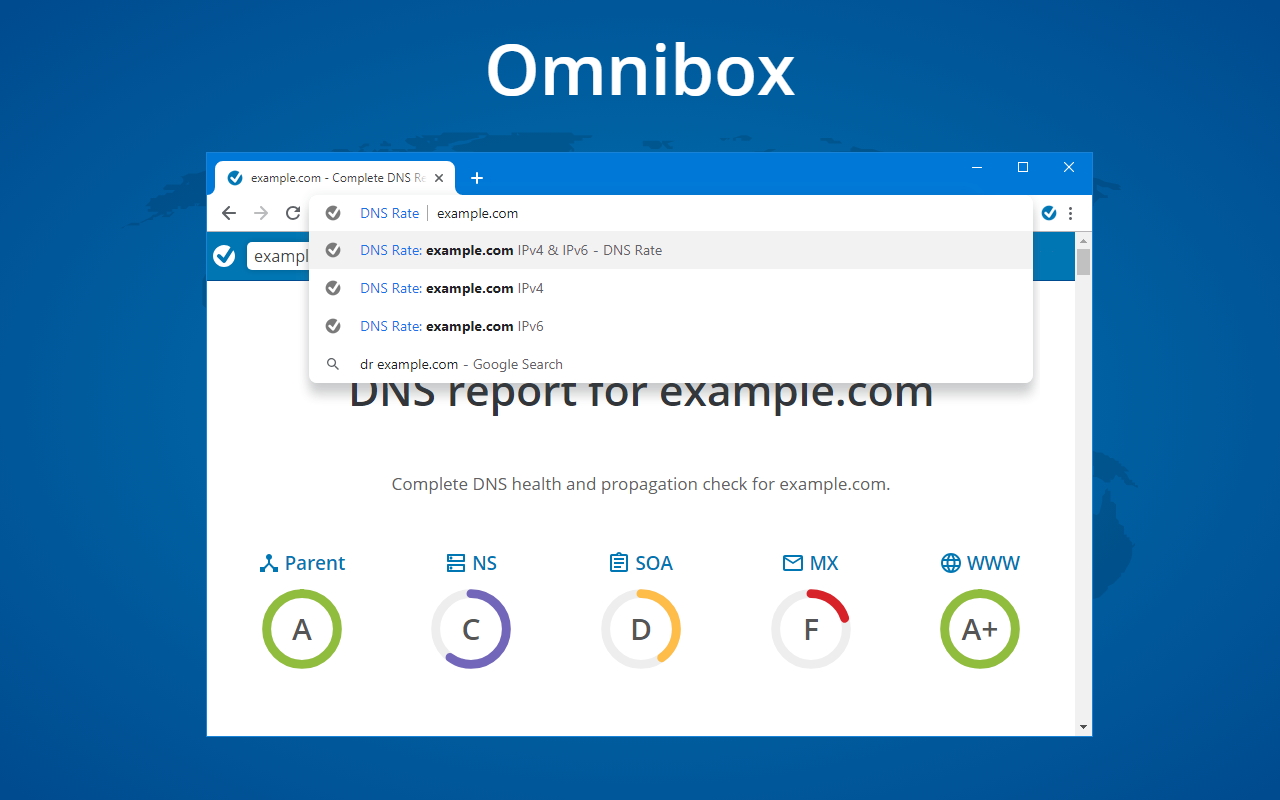
Task: Minimize the browser window
Action: [977, 167]
